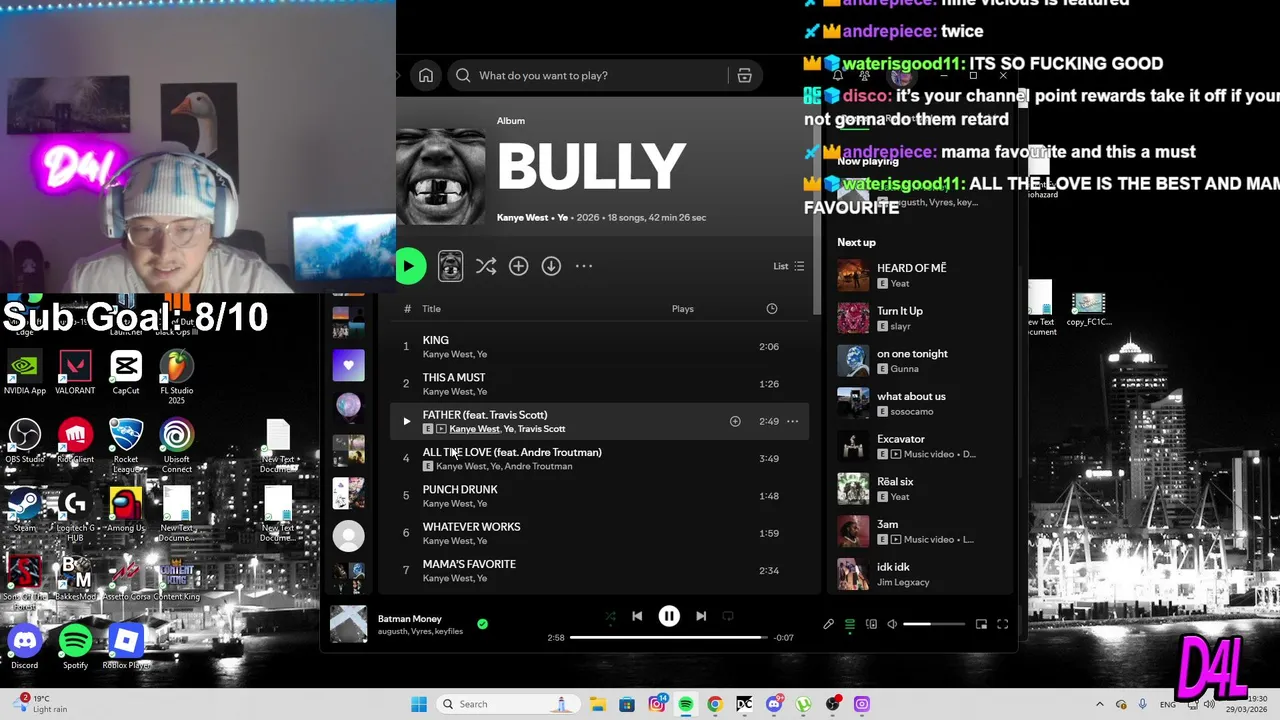The width and height of the screenshot is (1280, 720).
Task: Add BULLY album to Your Library
Action: 518,266
